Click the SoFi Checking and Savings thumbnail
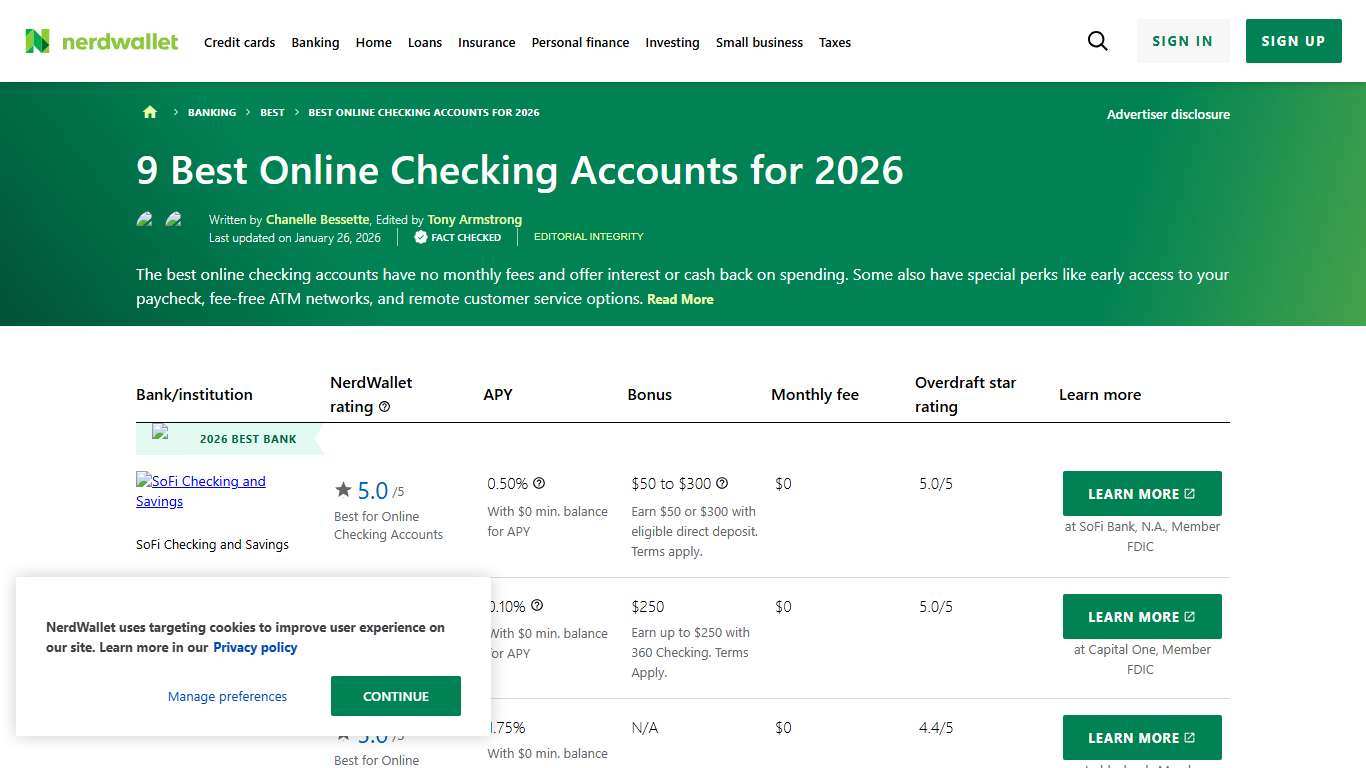 [200, 491]
